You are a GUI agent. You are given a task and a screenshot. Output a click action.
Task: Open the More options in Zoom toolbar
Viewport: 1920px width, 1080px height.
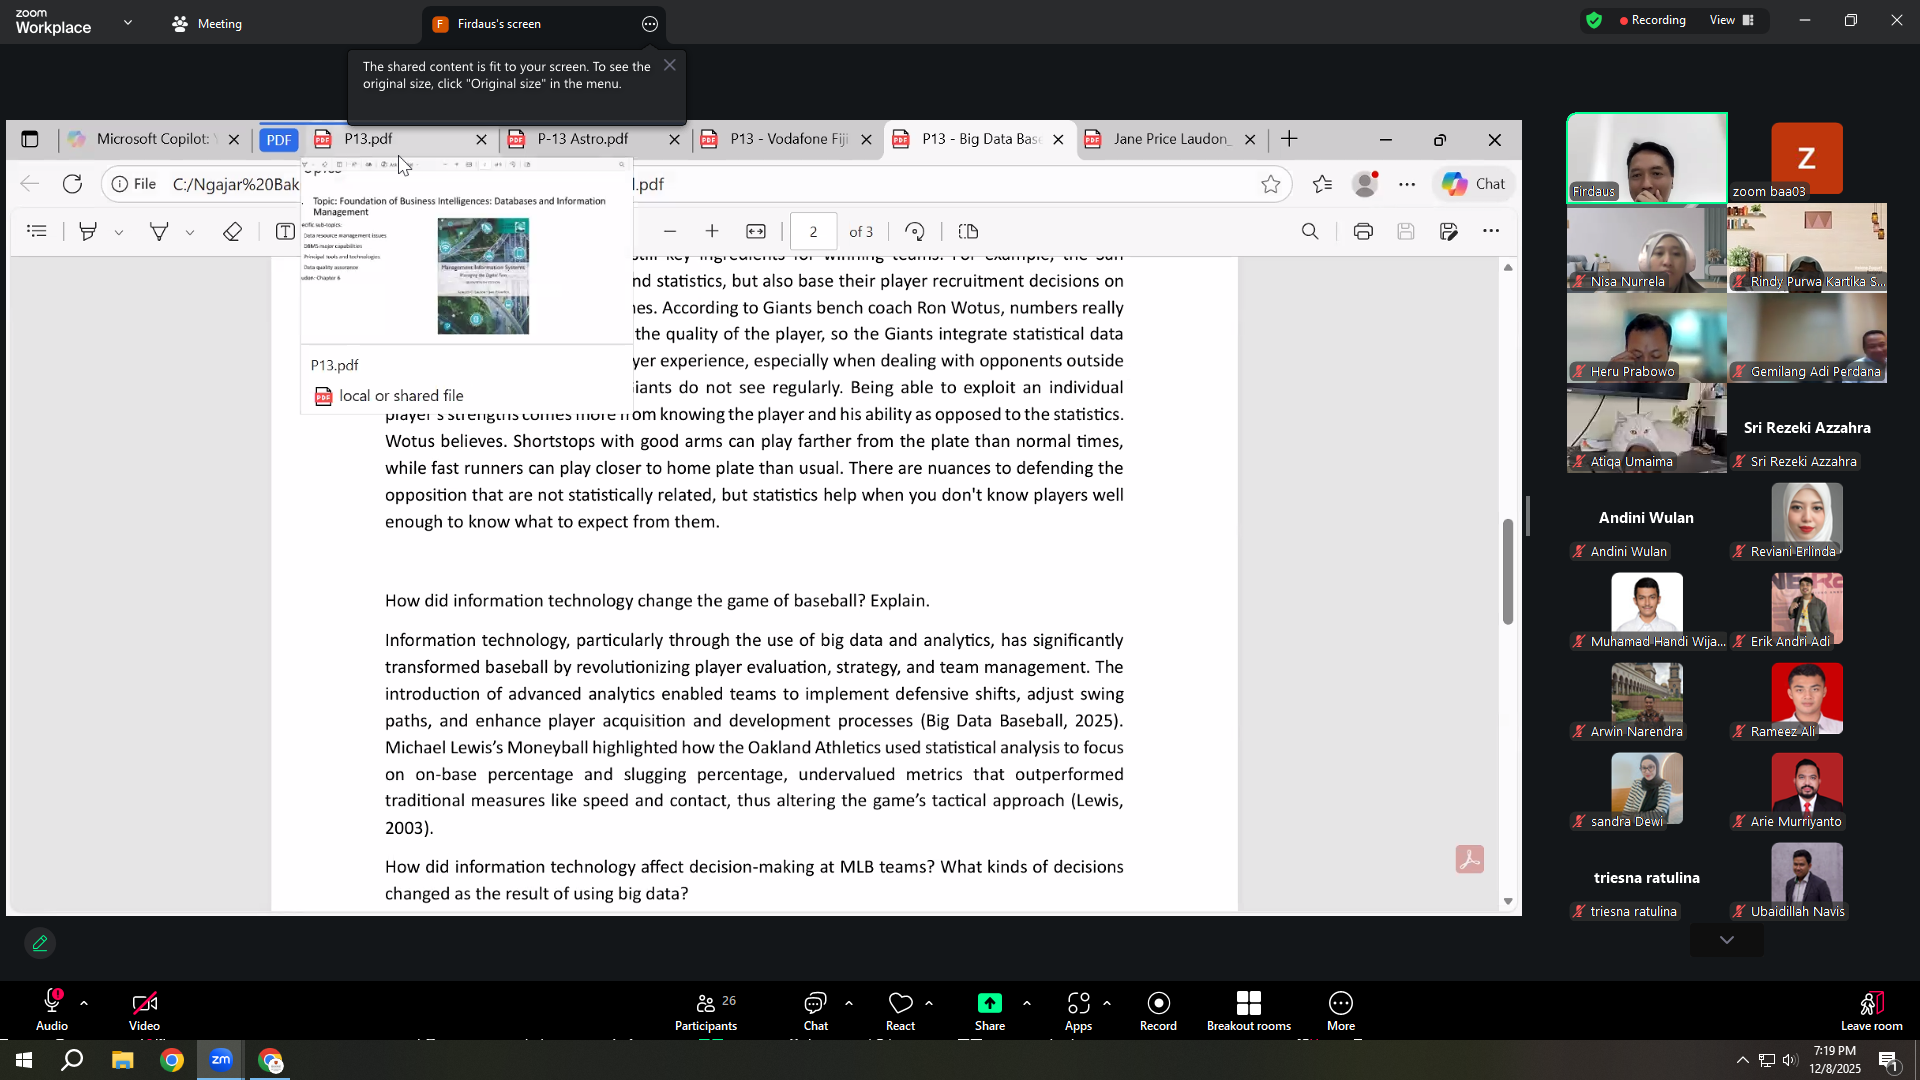tap(1341, 1010)
